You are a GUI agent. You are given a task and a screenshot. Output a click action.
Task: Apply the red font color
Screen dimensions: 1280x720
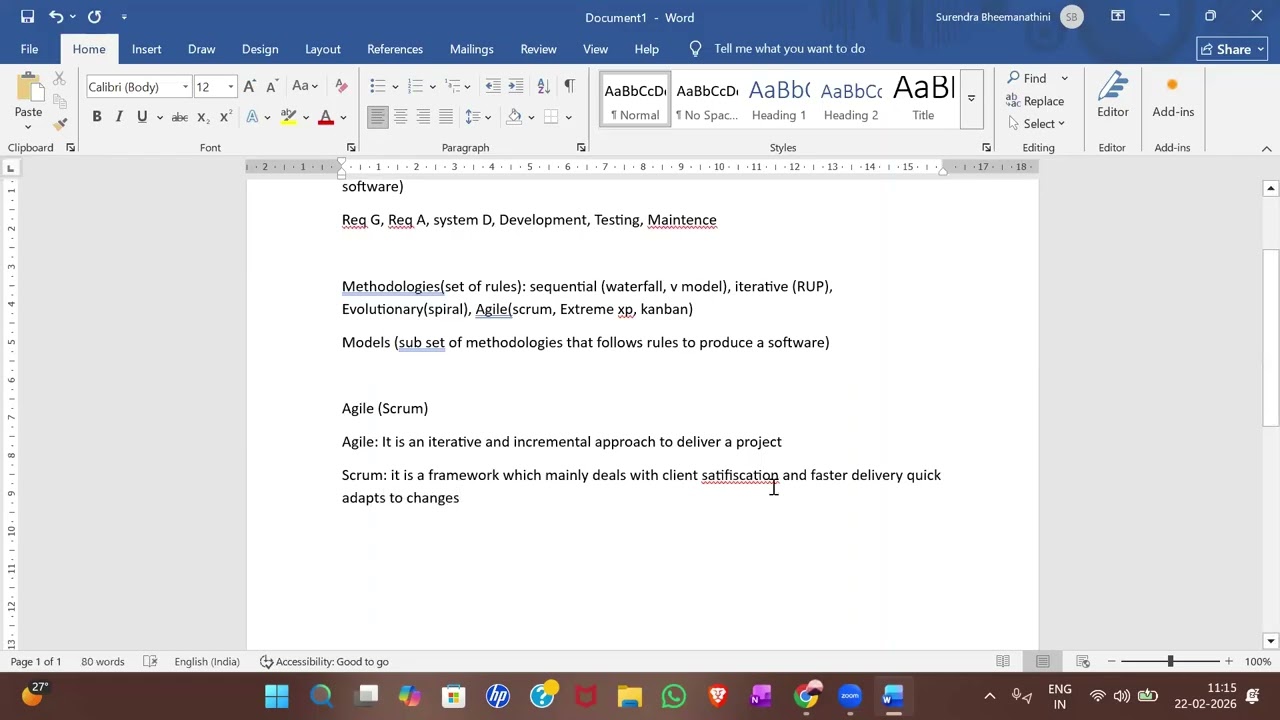click(x=325, y=117)
